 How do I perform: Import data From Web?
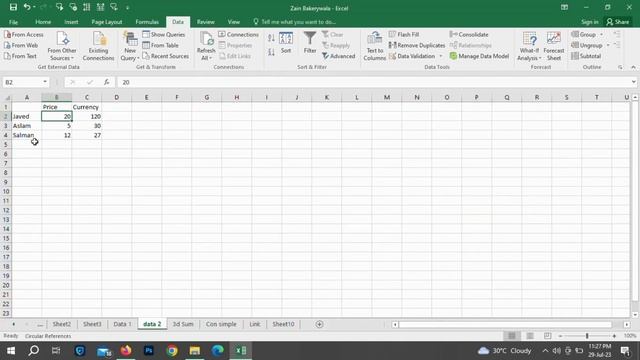click(x=21, y=45)
